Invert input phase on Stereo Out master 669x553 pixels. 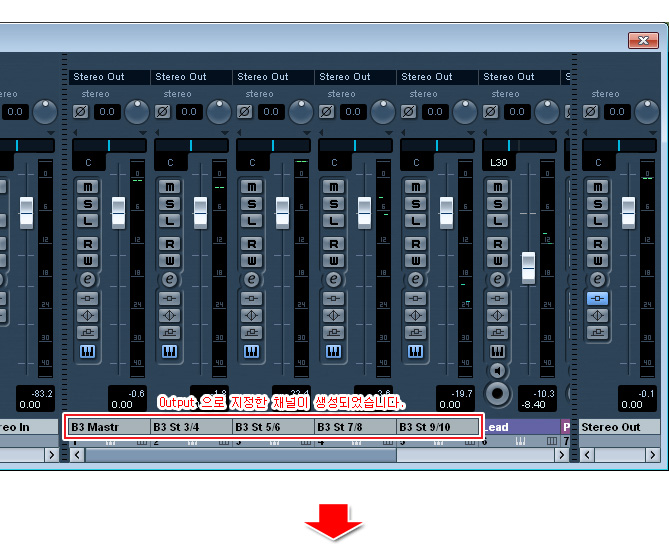point(590,112)
